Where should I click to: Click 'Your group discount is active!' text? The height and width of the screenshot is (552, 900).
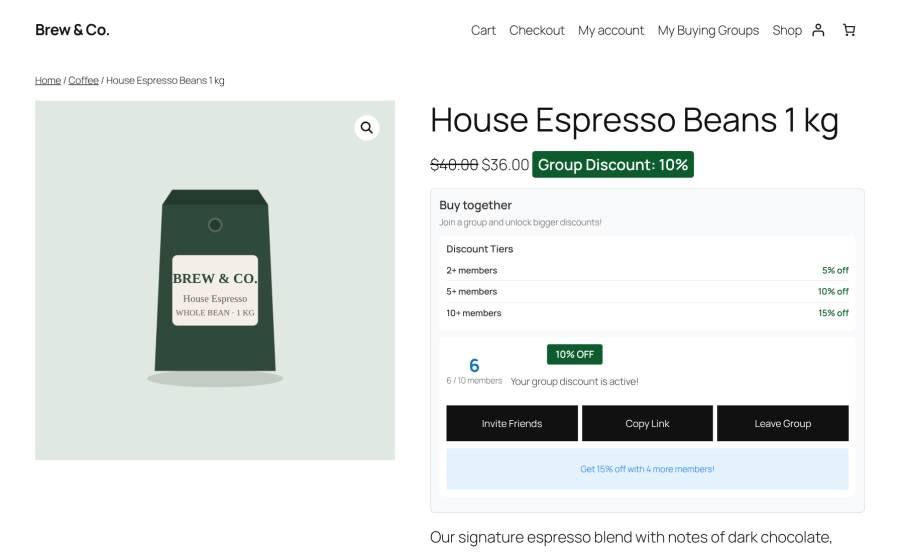point(575,382)
